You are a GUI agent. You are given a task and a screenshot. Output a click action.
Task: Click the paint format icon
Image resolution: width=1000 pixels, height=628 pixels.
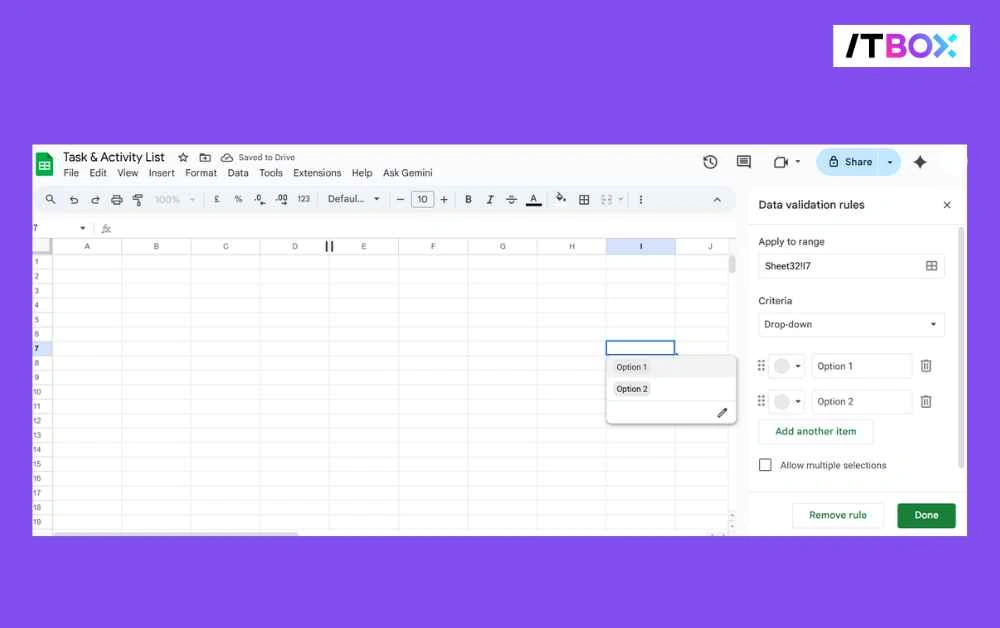[x=139, y=199]
